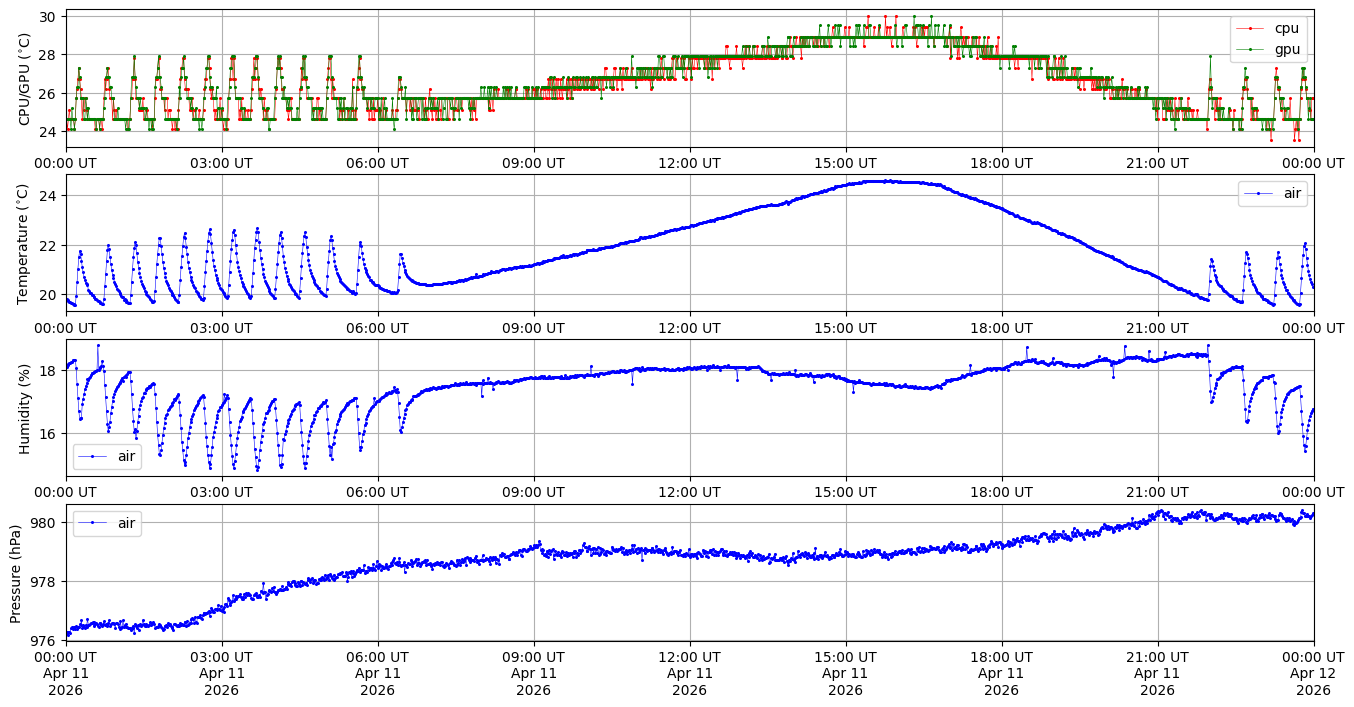Select the 'gpu' legend text label
The width and height of the screenshot is (1354, 707).
(x=1287, y=49)
